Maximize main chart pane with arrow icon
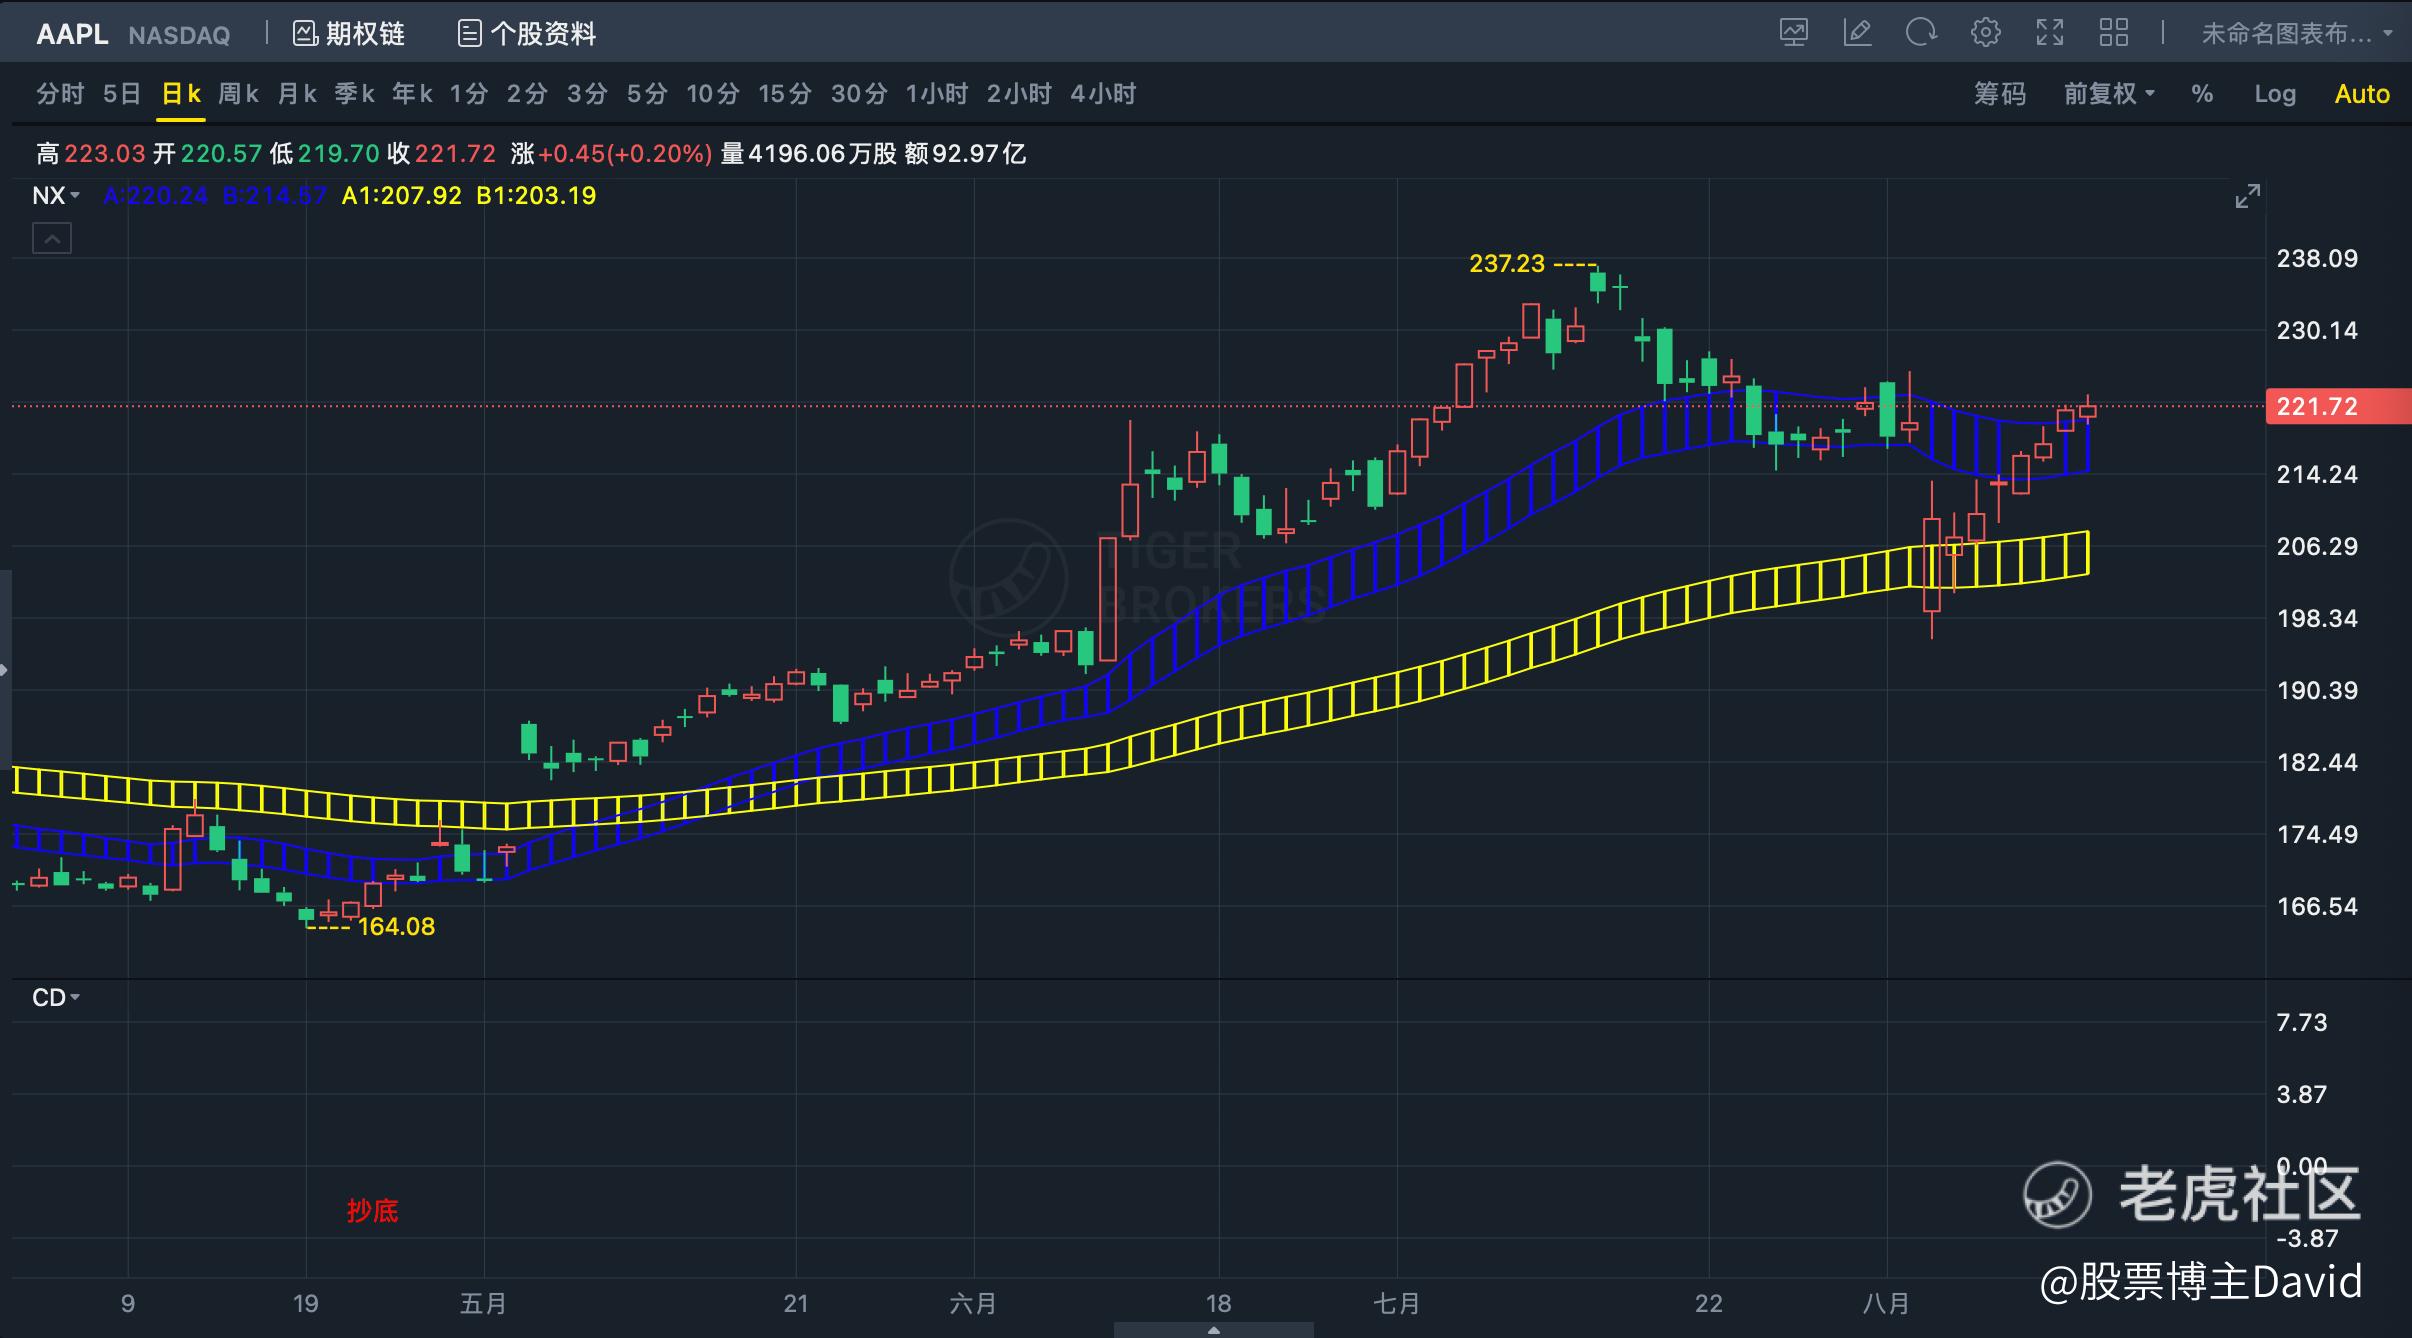This screenshot has width=2412, height=1338. coord(2248,196)
